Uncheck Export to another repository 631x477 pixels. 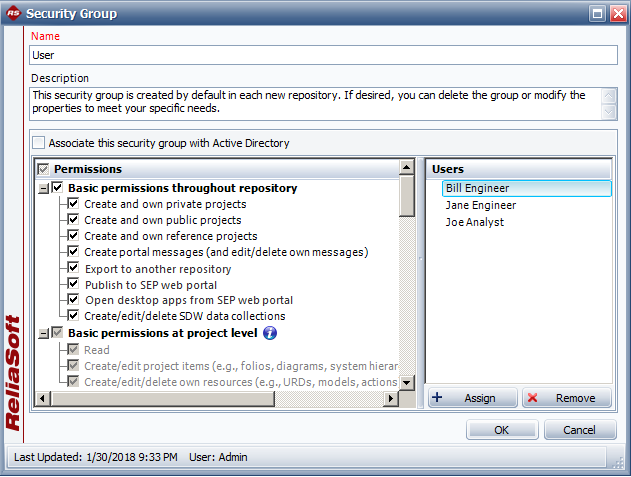click(74, 269)
